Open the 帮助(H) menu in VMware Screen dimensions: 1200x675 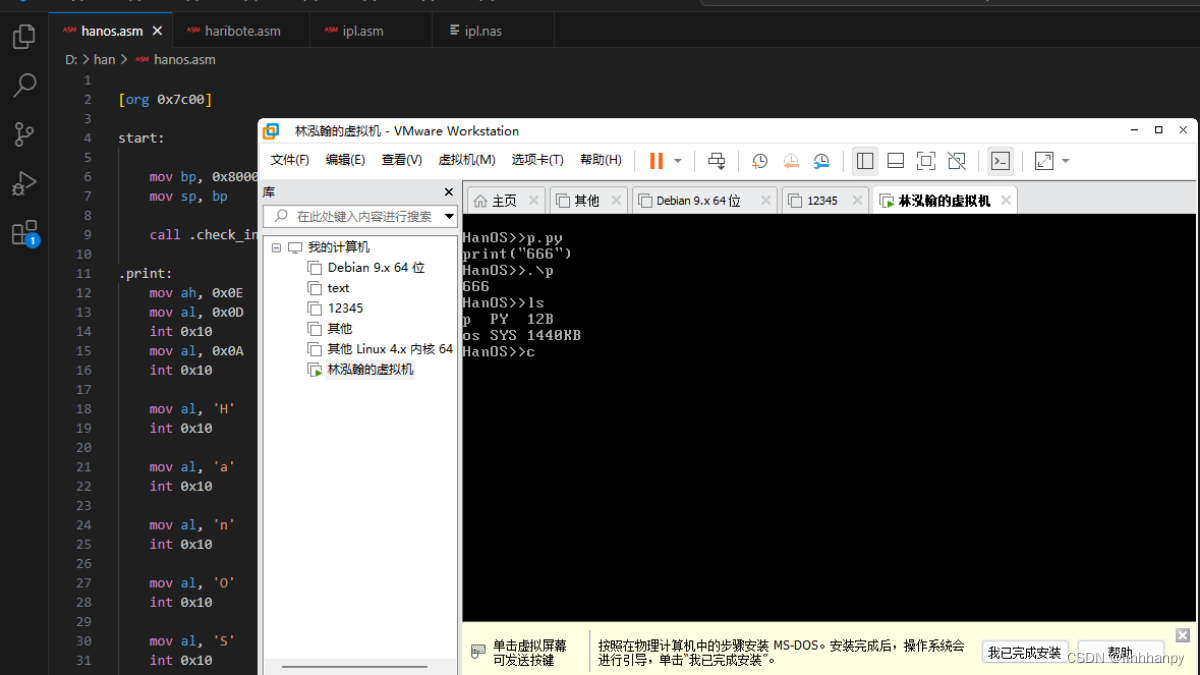[601, 160]
